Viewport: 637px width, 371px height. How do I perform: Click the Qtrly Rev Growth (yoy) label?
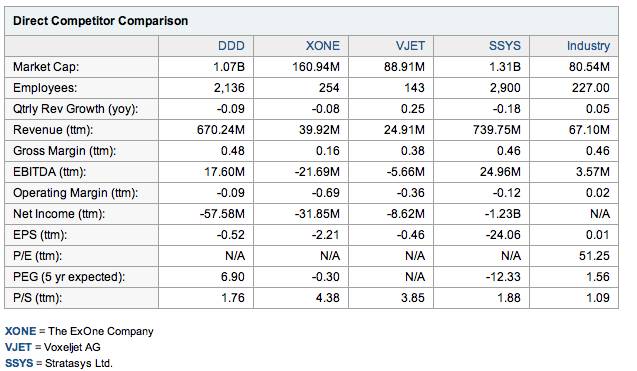pyautogui.click(x=76, y=109)
